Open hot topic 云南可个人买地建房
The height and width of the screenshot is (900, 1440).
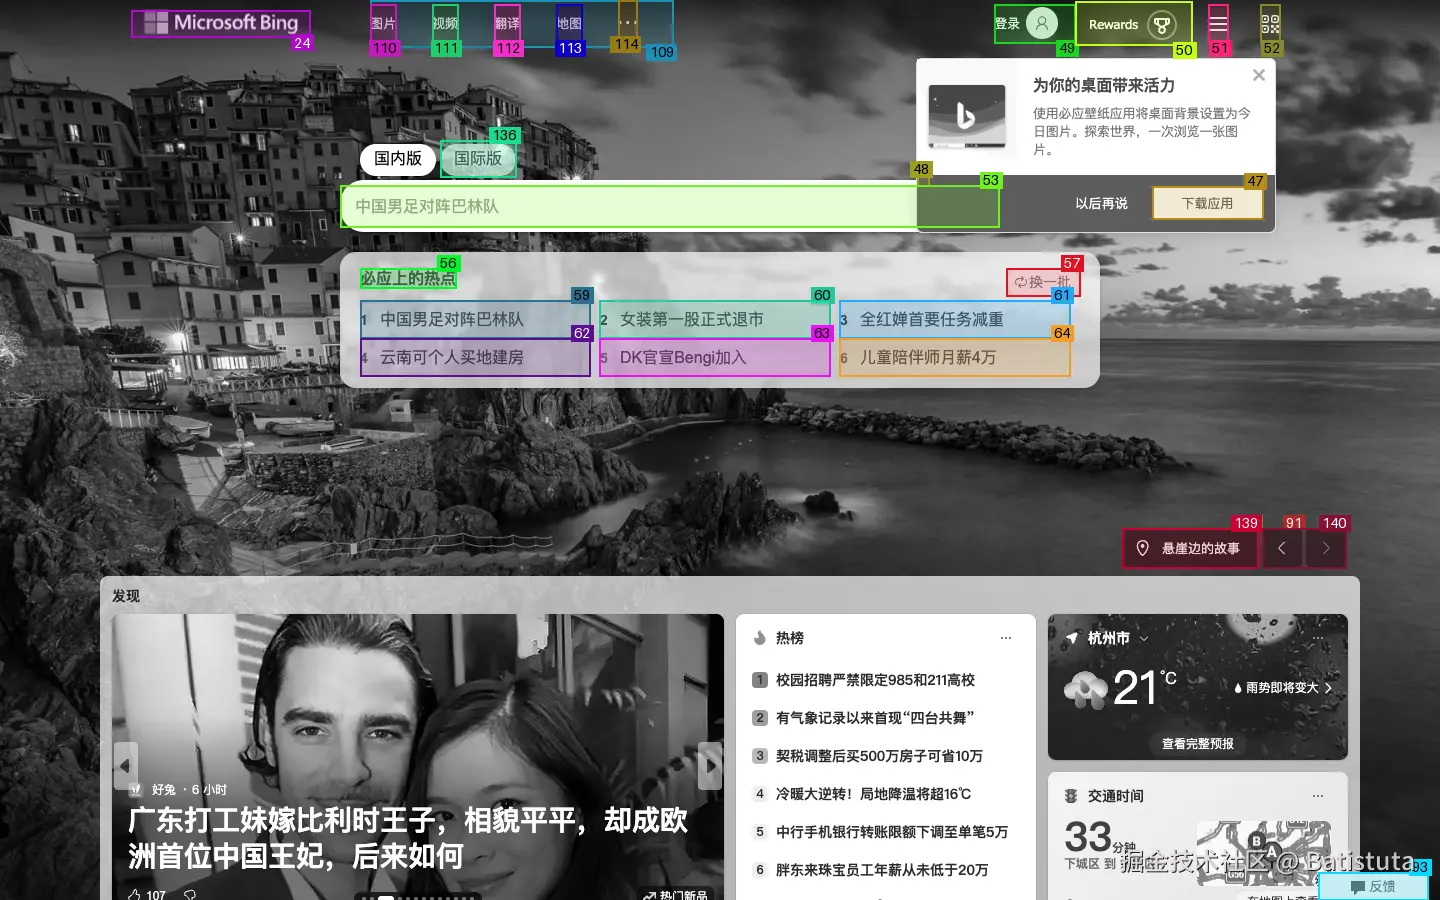475,357
